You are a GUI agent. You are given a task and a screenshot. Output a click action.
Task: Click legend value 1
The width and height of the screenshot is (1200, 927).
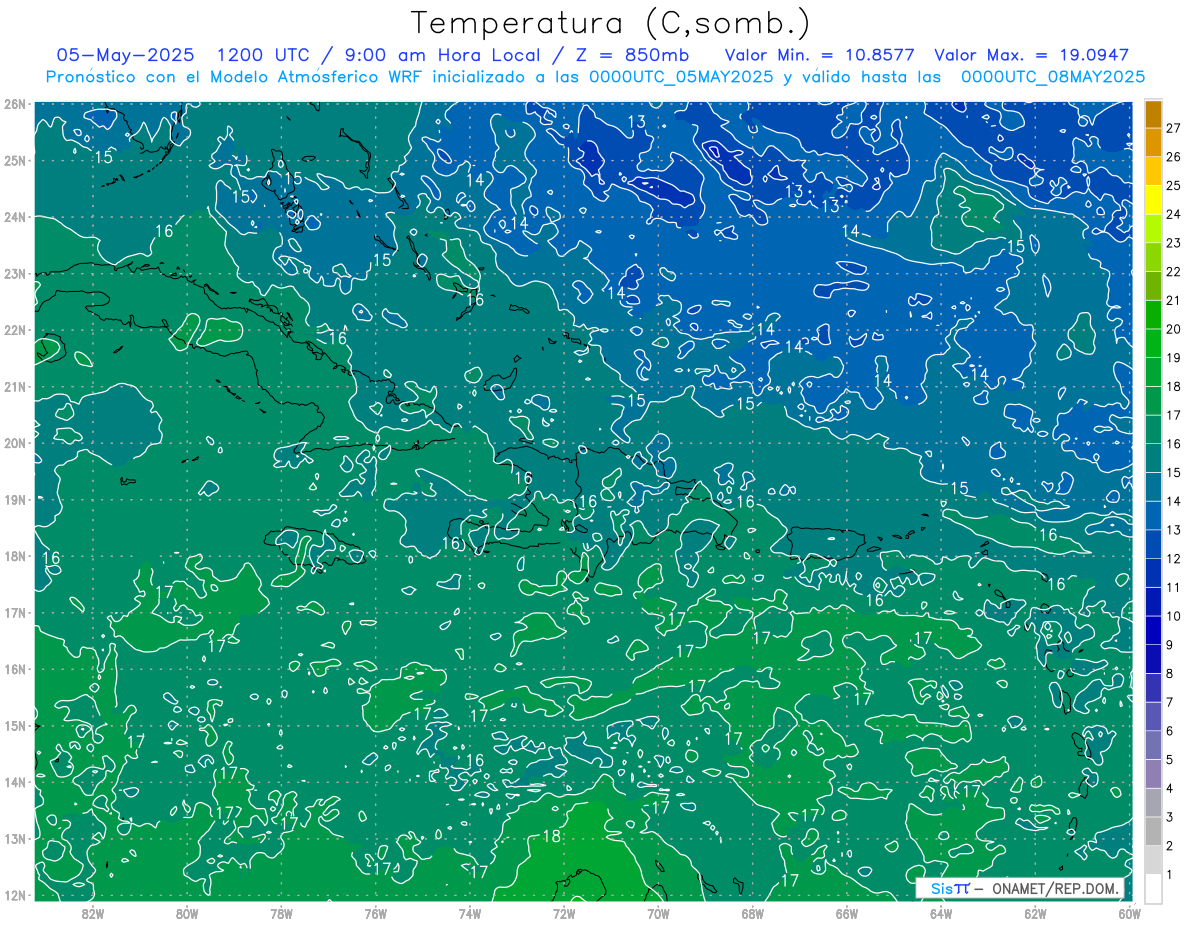click(x=1169, y=875)
